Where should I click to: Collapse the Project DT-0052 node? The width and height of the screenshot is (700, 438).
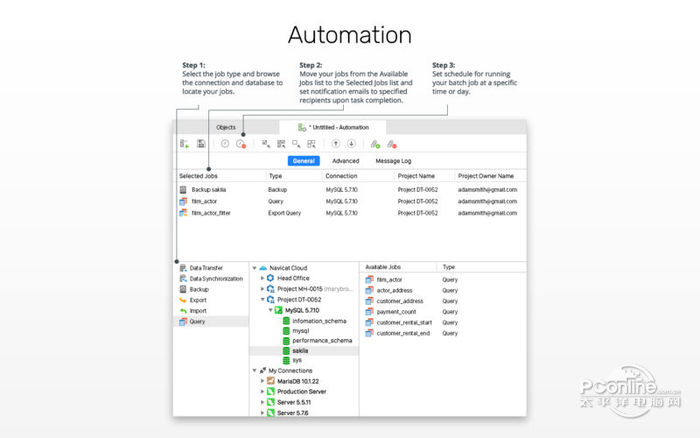coord(262,300)
